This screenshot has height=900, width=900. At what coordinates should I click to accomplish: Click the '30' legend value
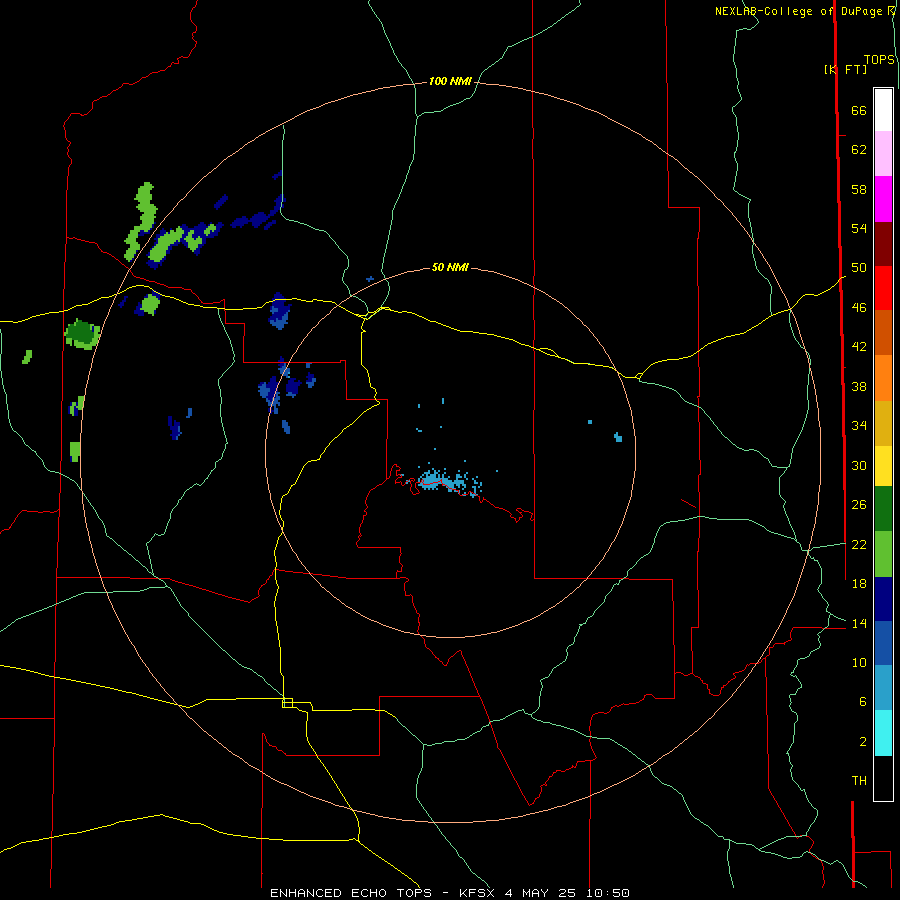pyautogui.click(x=859, y=465)
